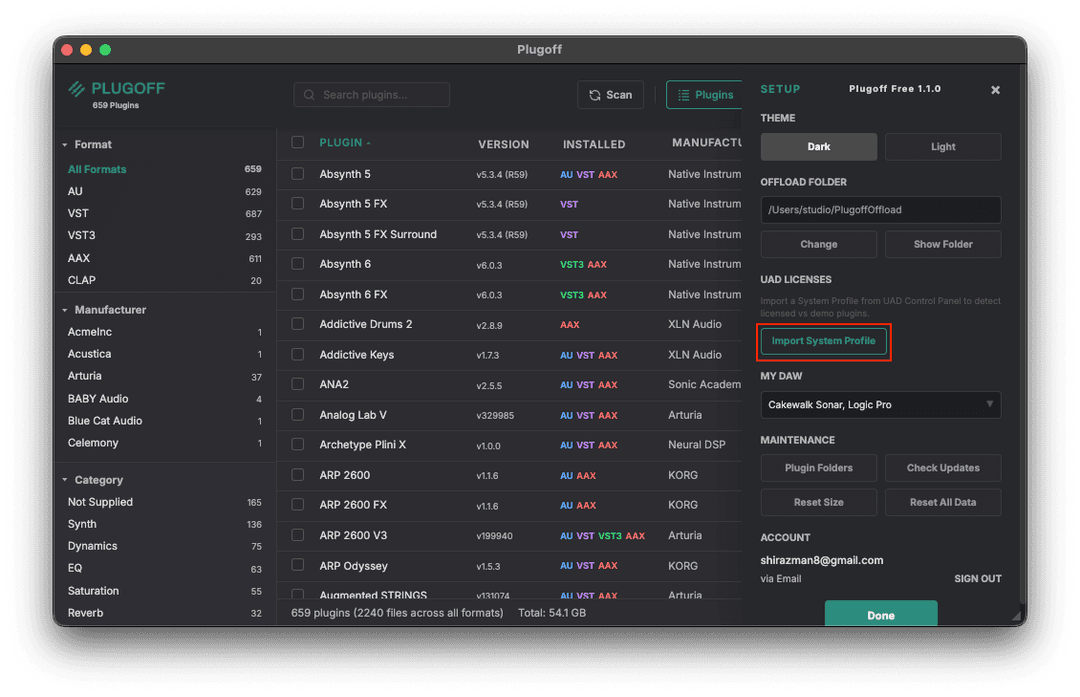Click Reset All Data button
1080x697 pixels.
[942, 502]
